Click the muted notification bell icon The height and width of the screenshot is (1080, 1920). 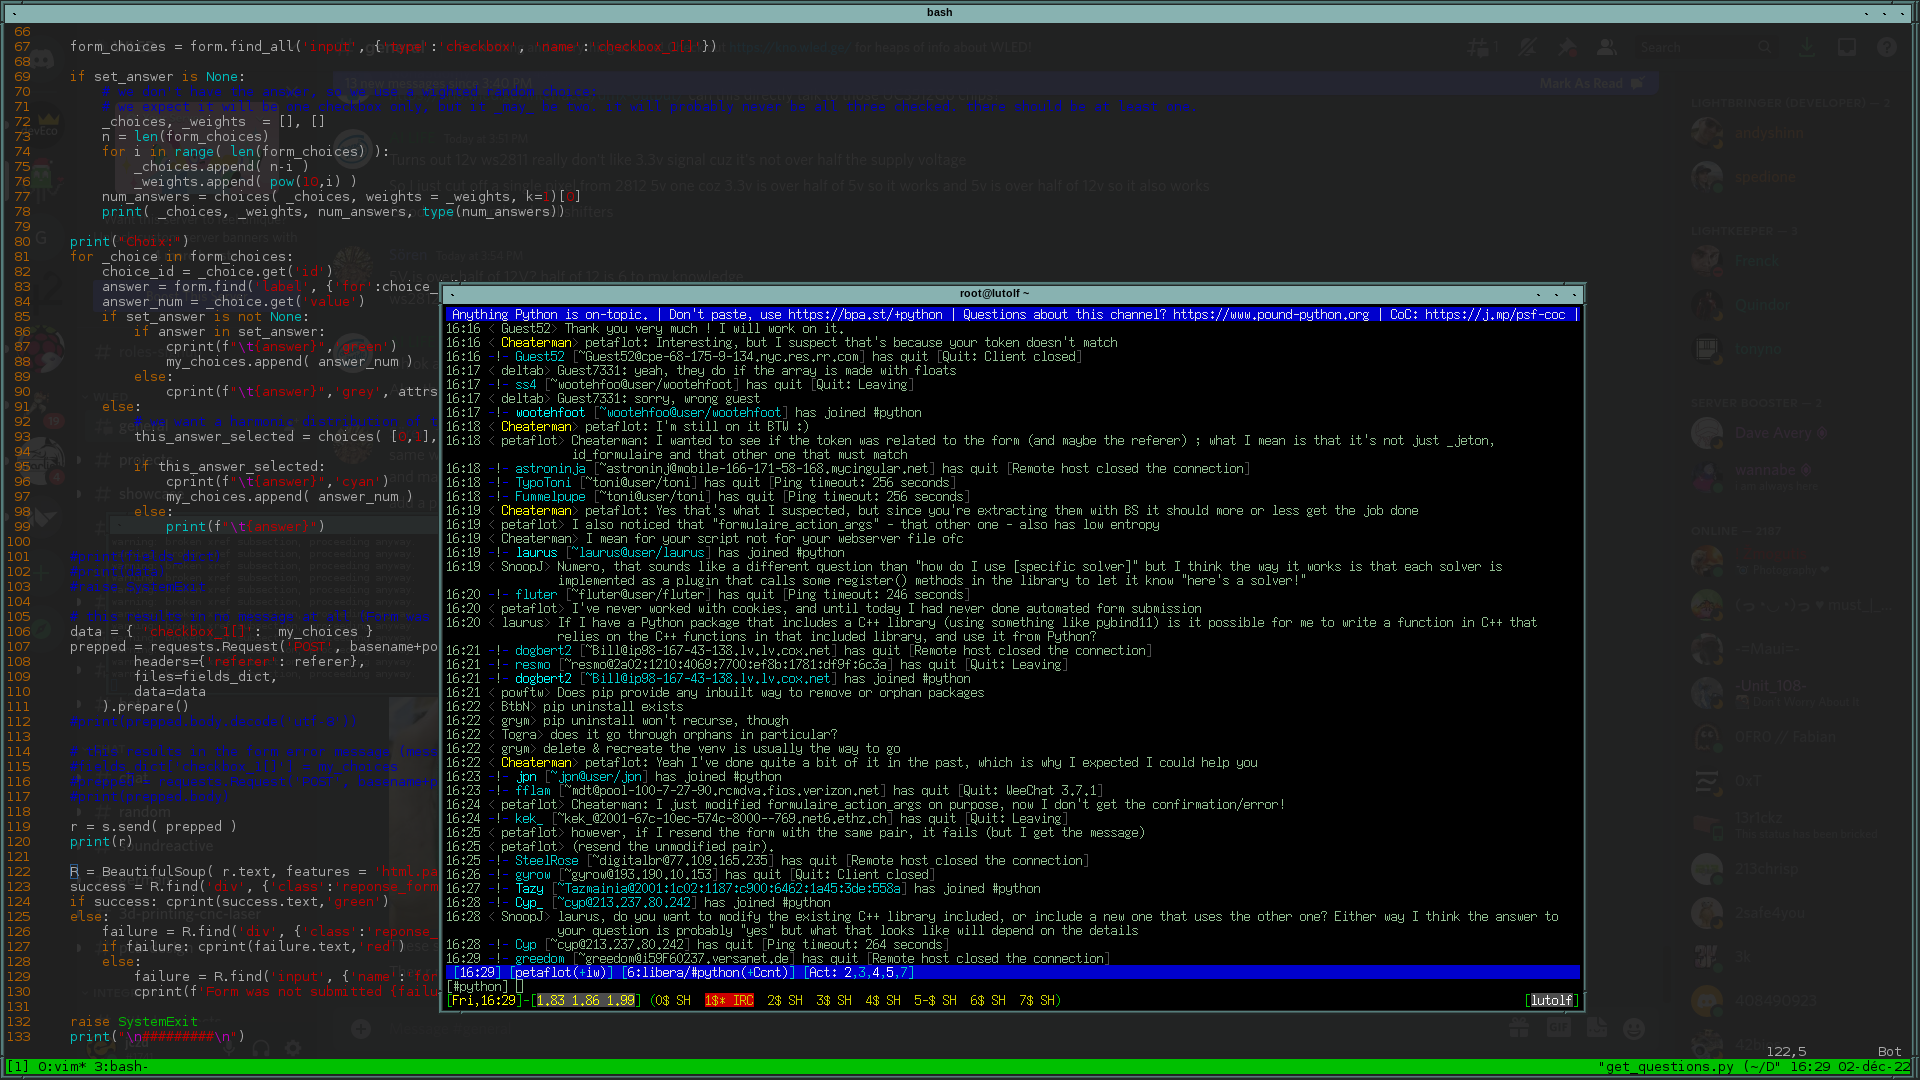pyautogui.click(x=1527, y=47)
